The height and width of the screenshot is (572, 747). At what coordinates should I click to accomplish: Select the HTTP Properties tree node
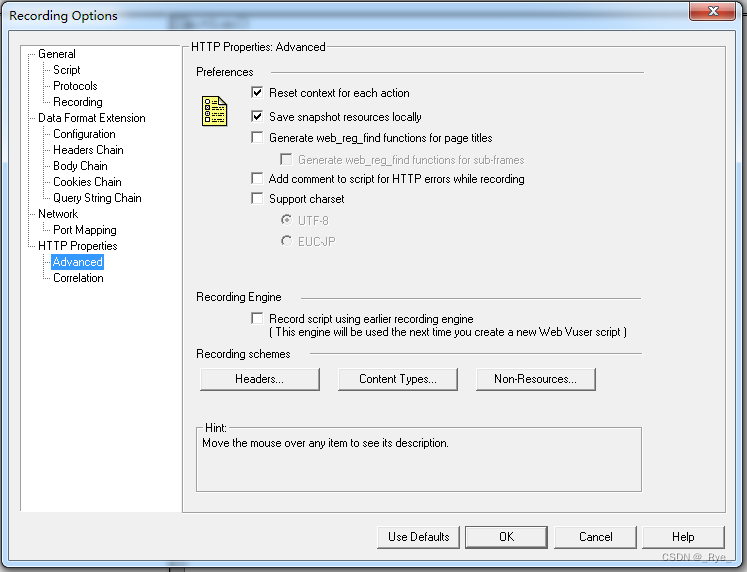pyautogui.click(x=78, y=246)
